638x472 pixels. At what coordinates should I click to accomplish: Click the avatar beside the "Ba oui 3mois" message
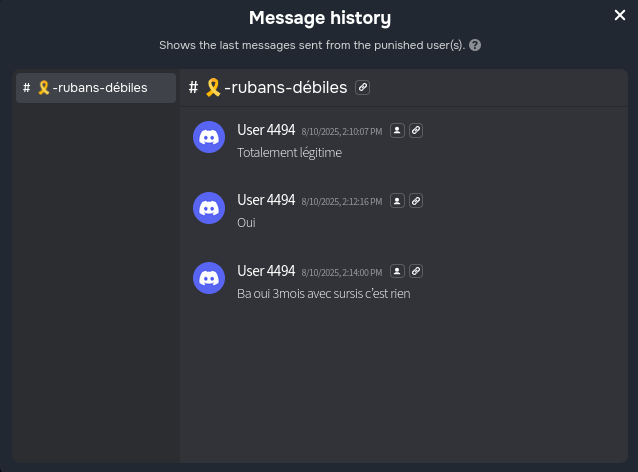(209, 278)
